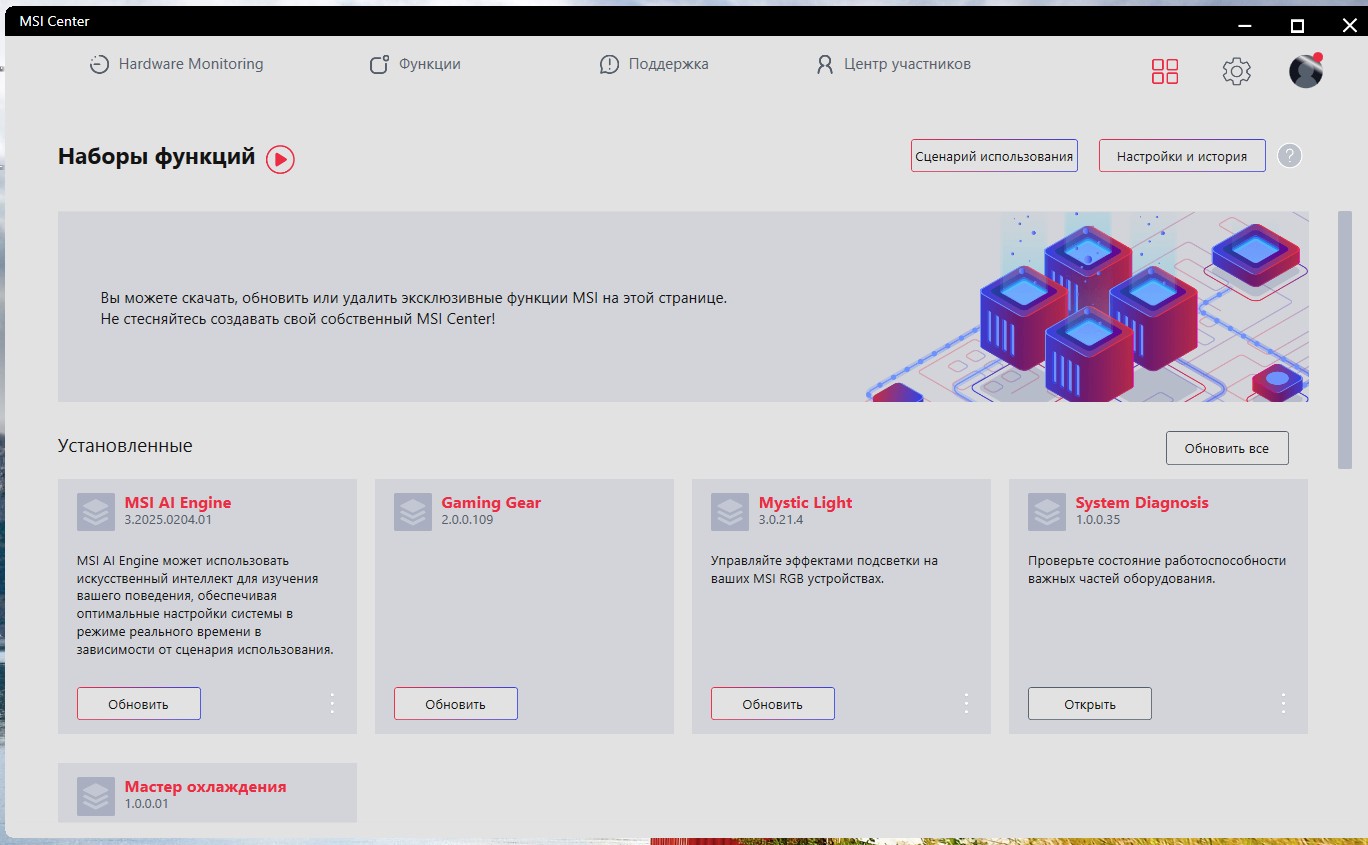
Task: Open System Diagnosis with Открыть button
Action: tap(1090, 704)
